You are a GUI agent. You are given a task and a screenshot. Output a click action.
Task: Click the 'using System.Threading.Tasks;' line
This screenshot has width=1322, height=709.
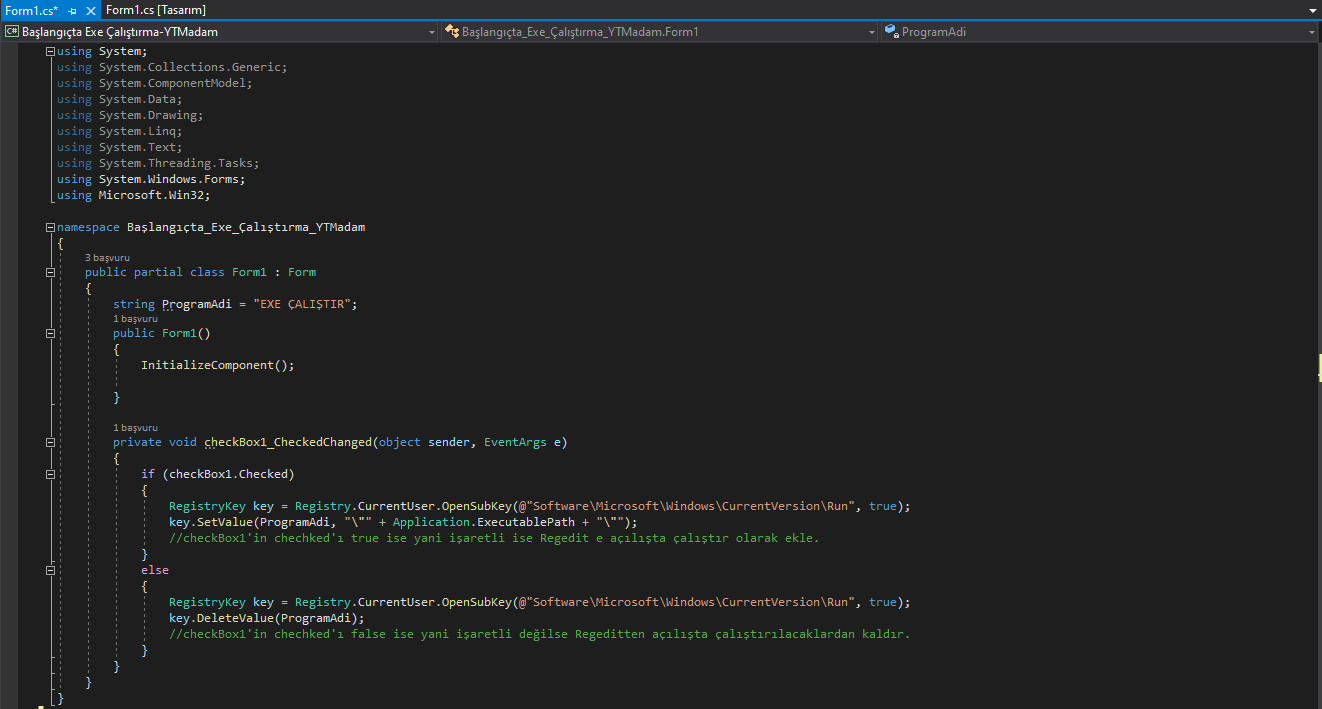click(158, 163)
